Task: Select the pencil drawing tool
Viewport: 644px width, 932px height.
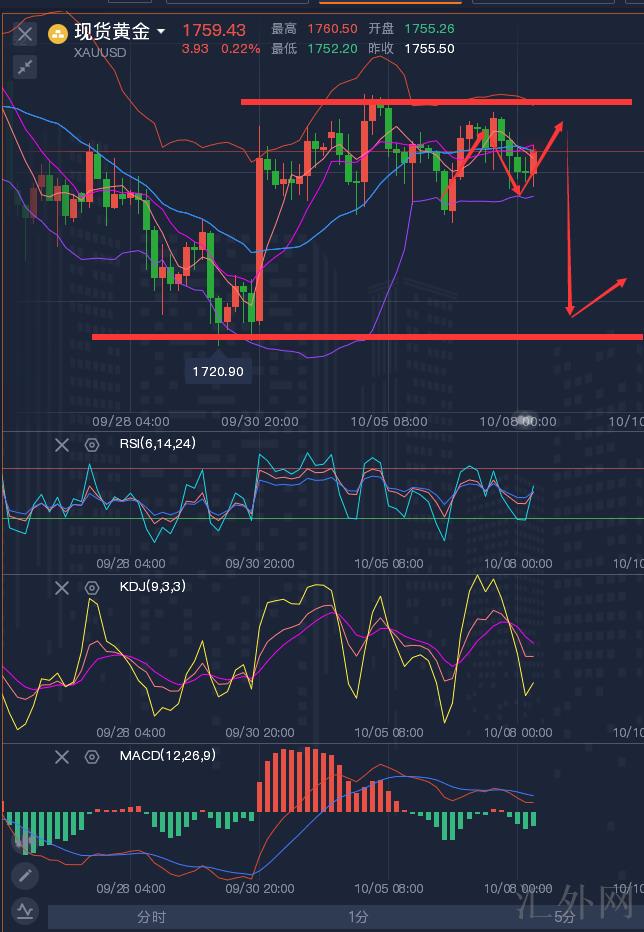Action: tap(25, 876)
